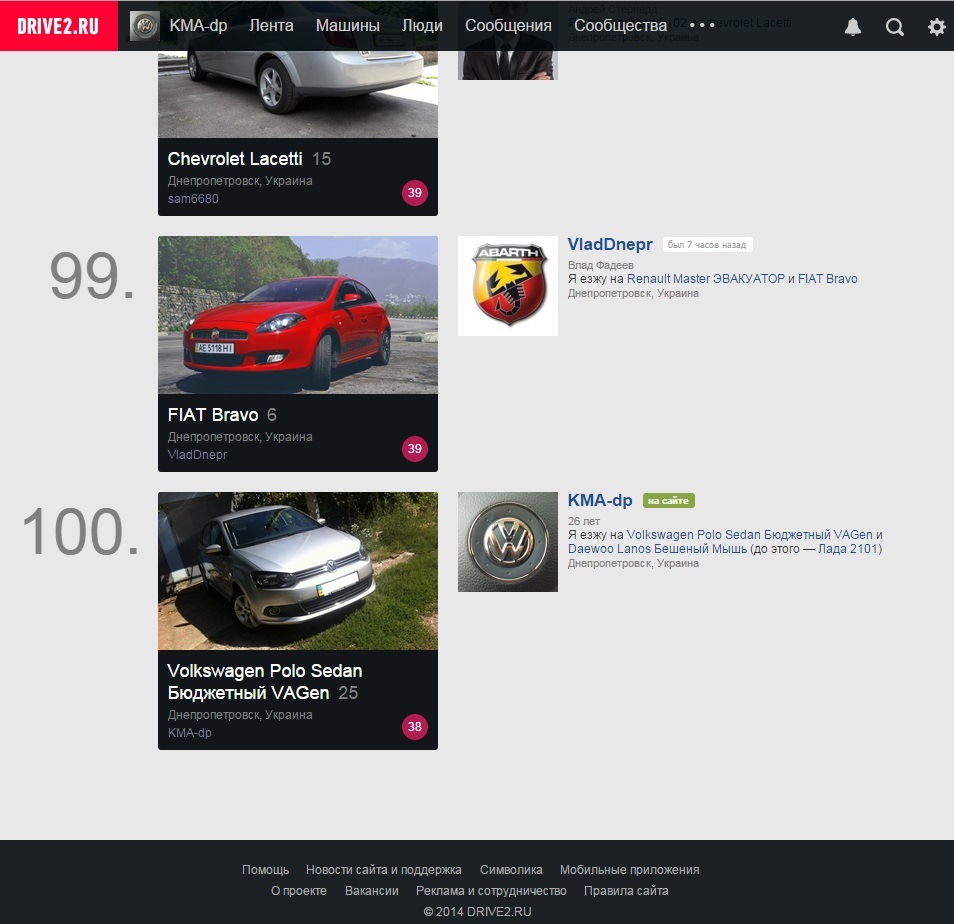The image size is (954, 924).
Task: Click the Daewoo Lanos Бешеный Мышь link
Action: click(657, 549)
